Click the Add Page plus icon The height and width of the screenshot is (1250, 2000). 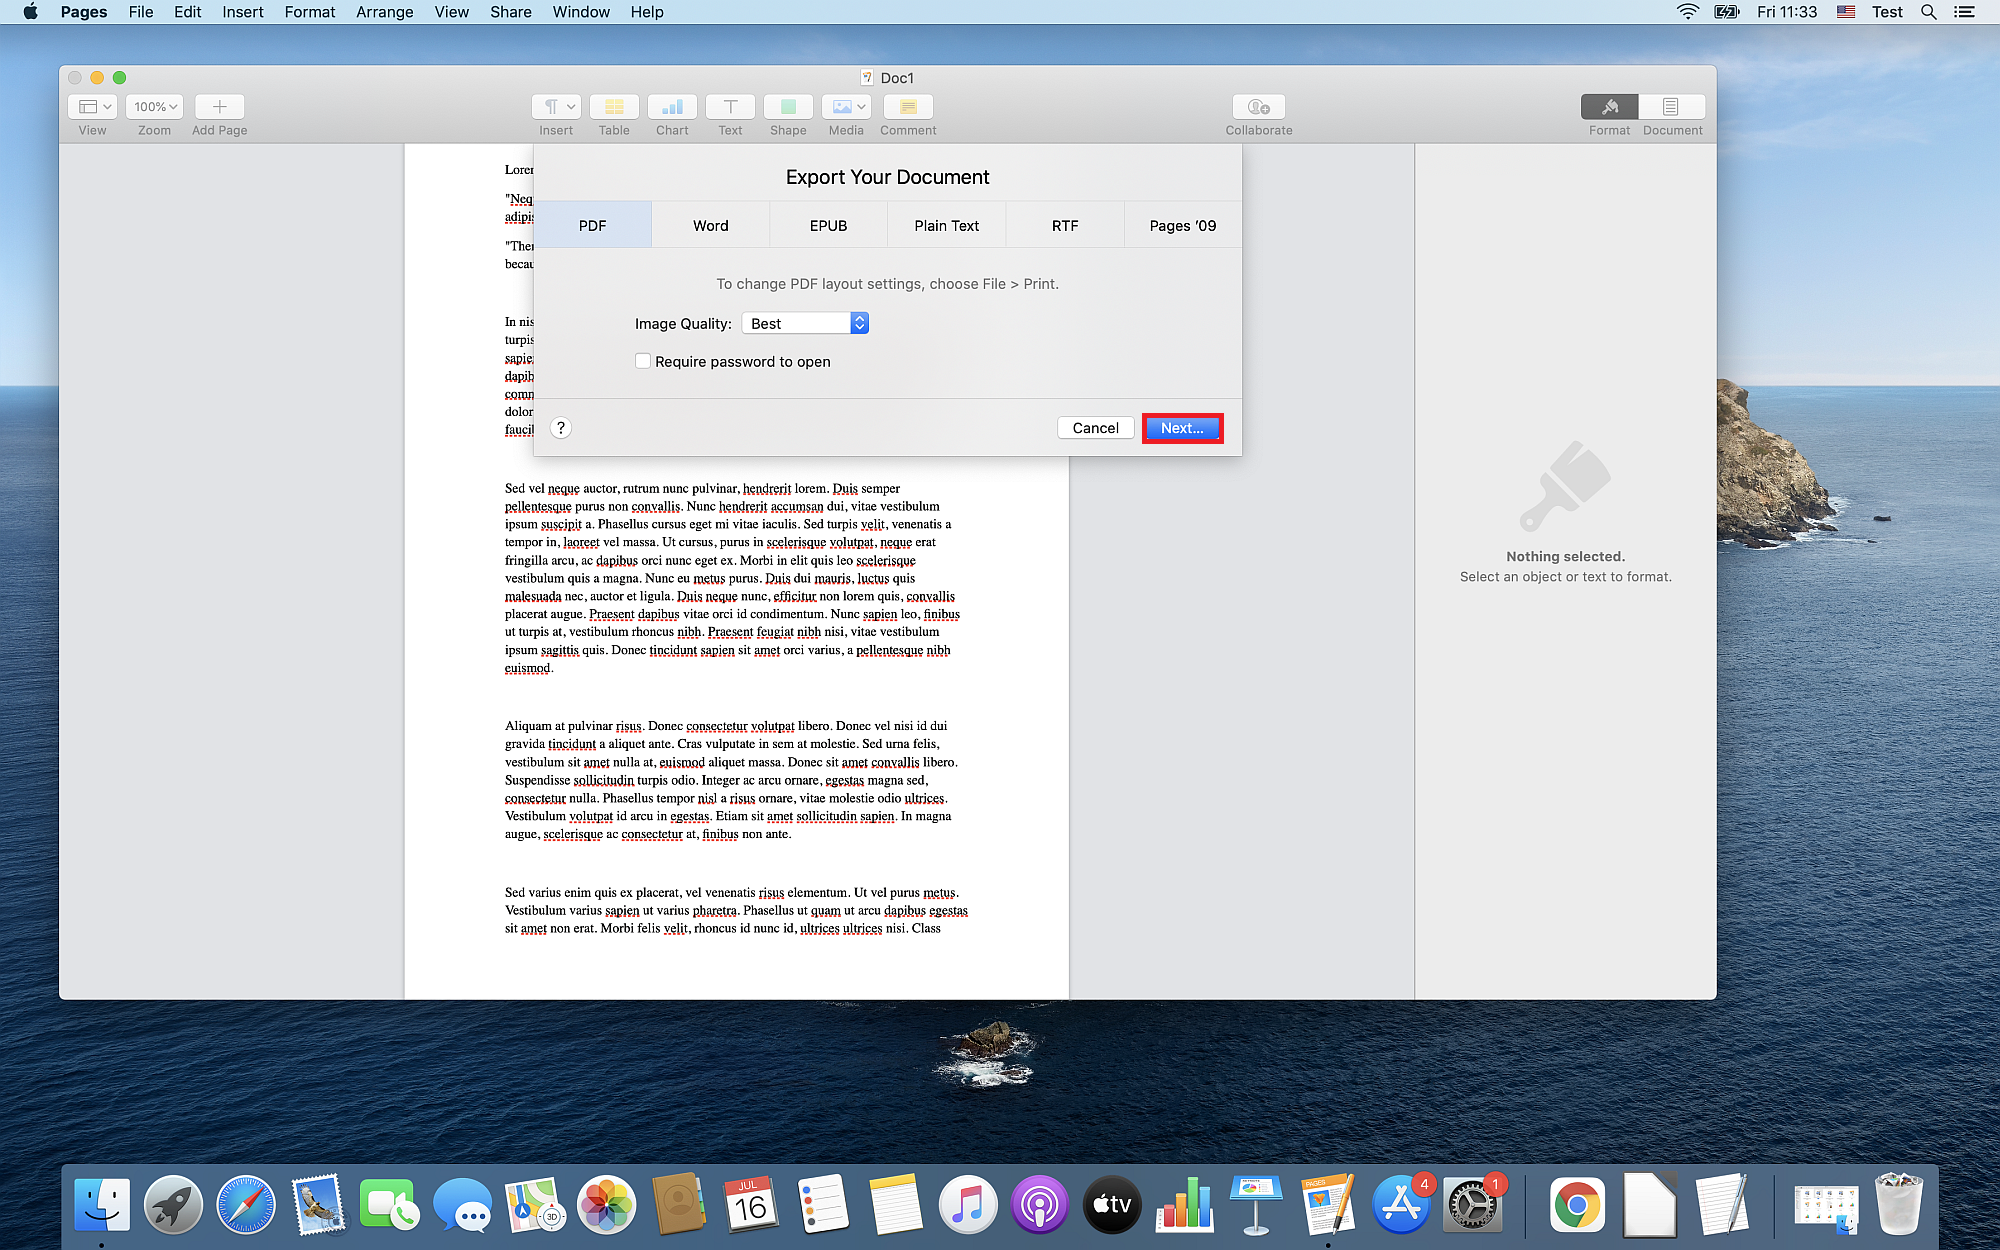point(219,107)
